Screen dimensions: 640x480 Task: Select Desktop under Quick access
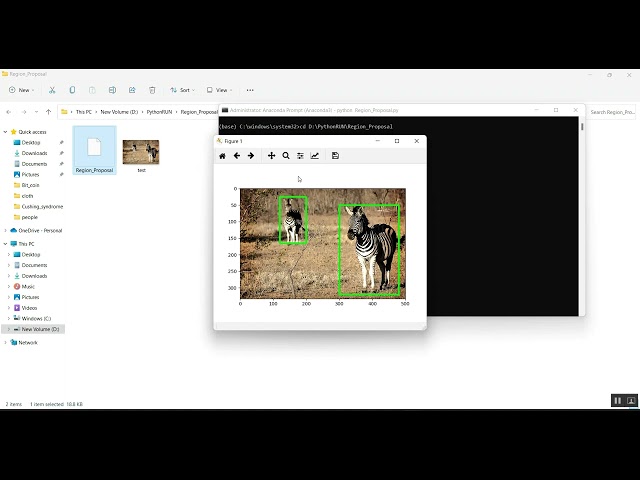click(31, 142)
